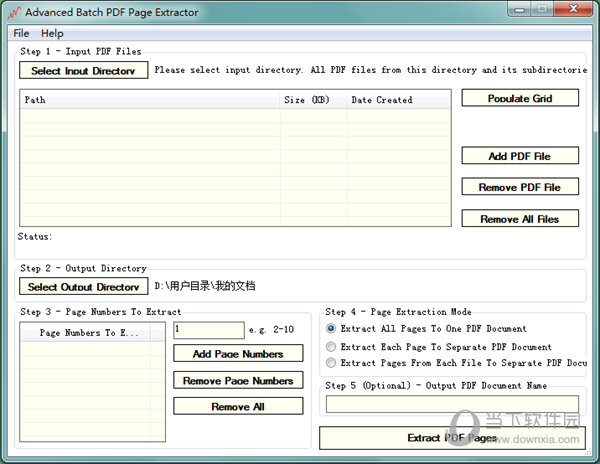600x464 pixels.
Task: Click the Remove Page Numbers button
Action: (x=238, y=380)
